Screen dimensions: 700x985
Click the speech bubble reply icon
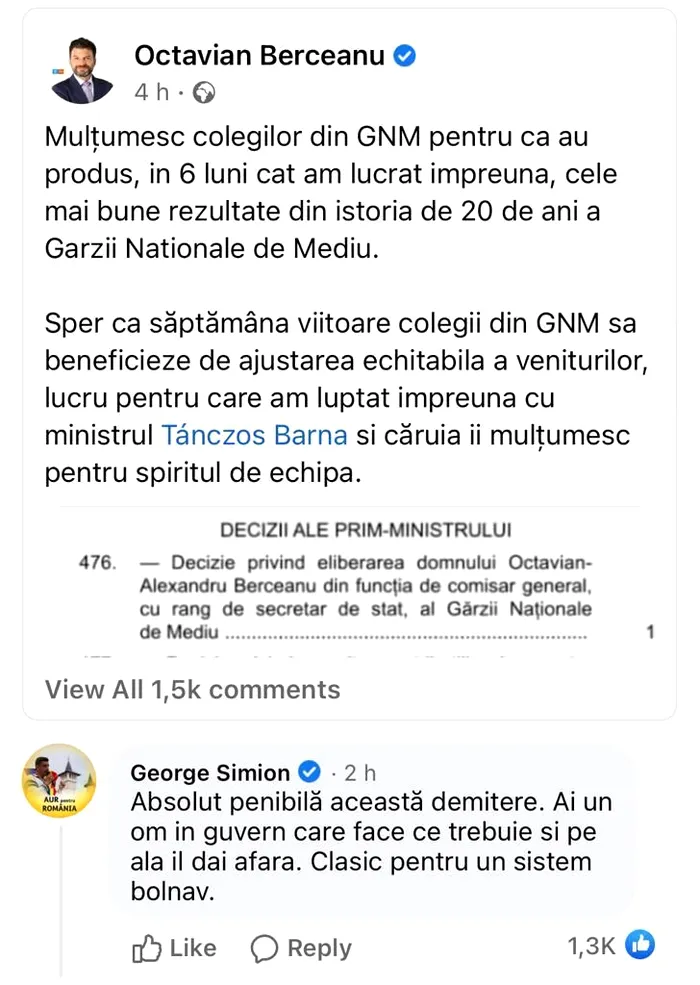265,948
